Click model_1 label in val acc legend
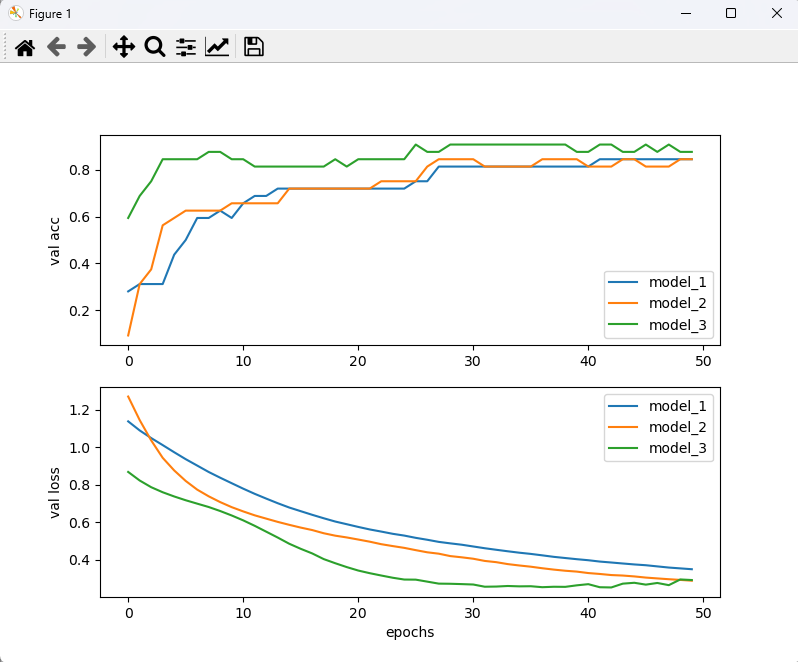This screenshot has width=798, height=662. point(677,282)
